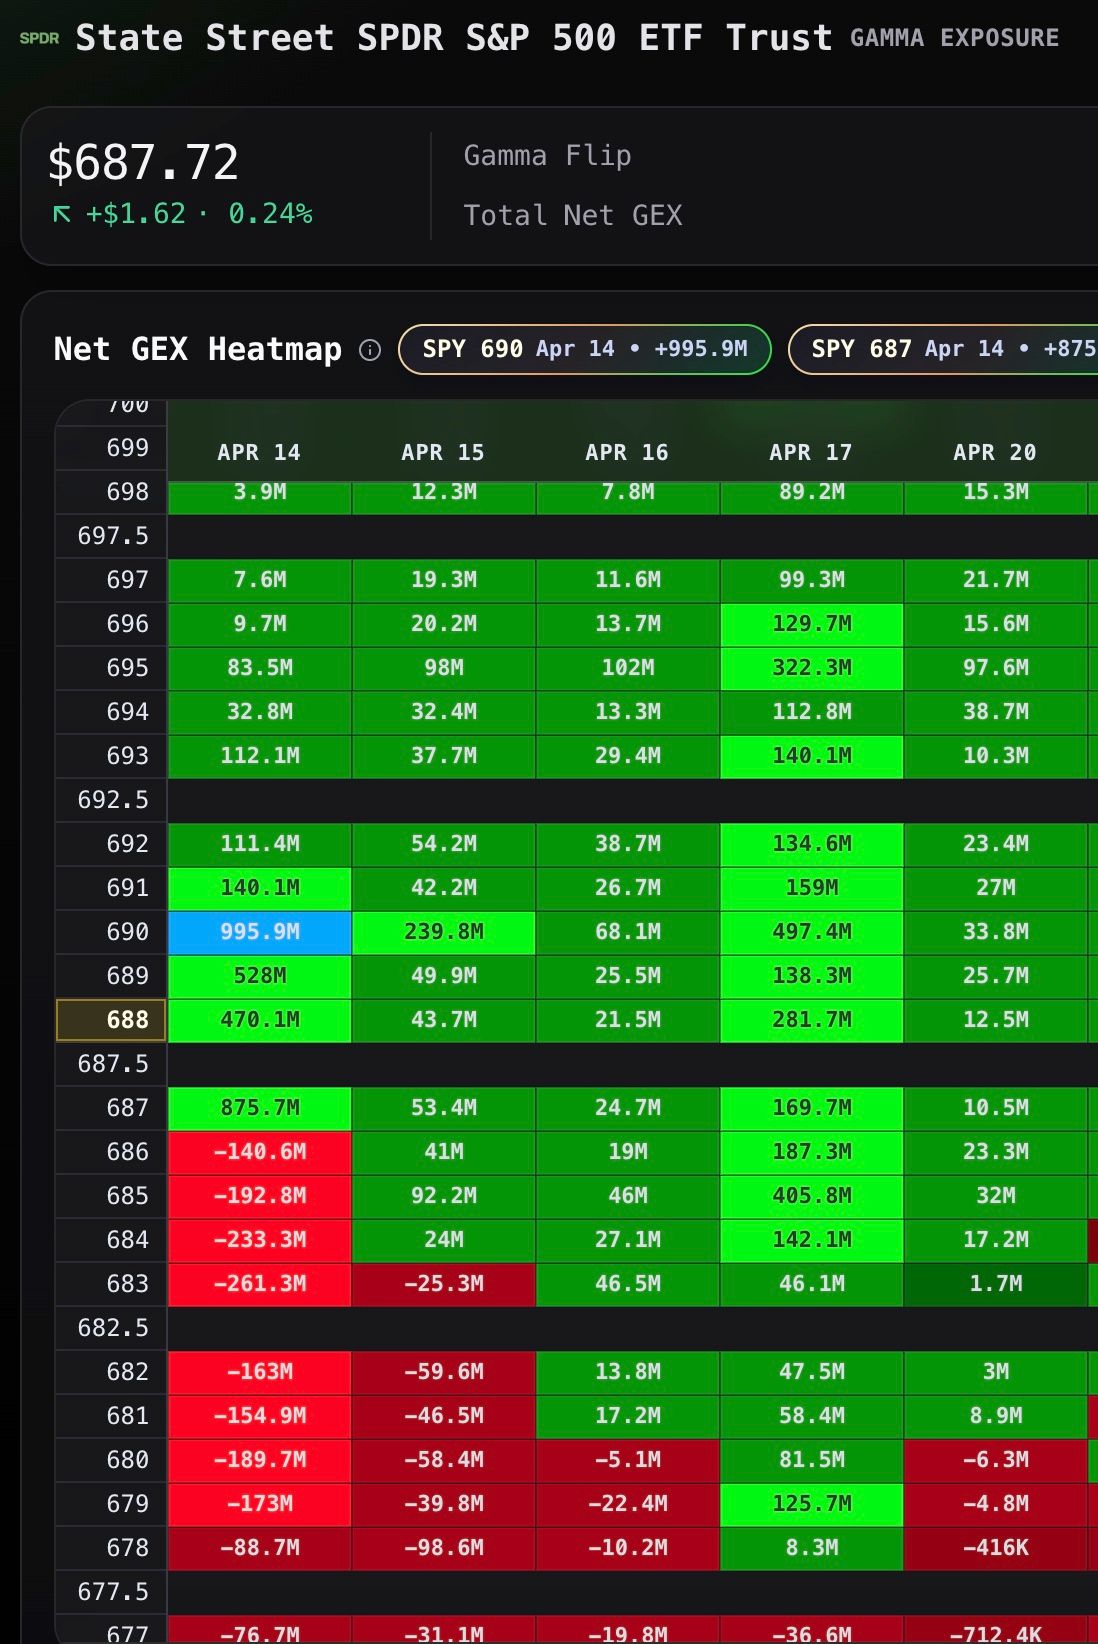Click the -98.6M cell in APR 15

444,1548
